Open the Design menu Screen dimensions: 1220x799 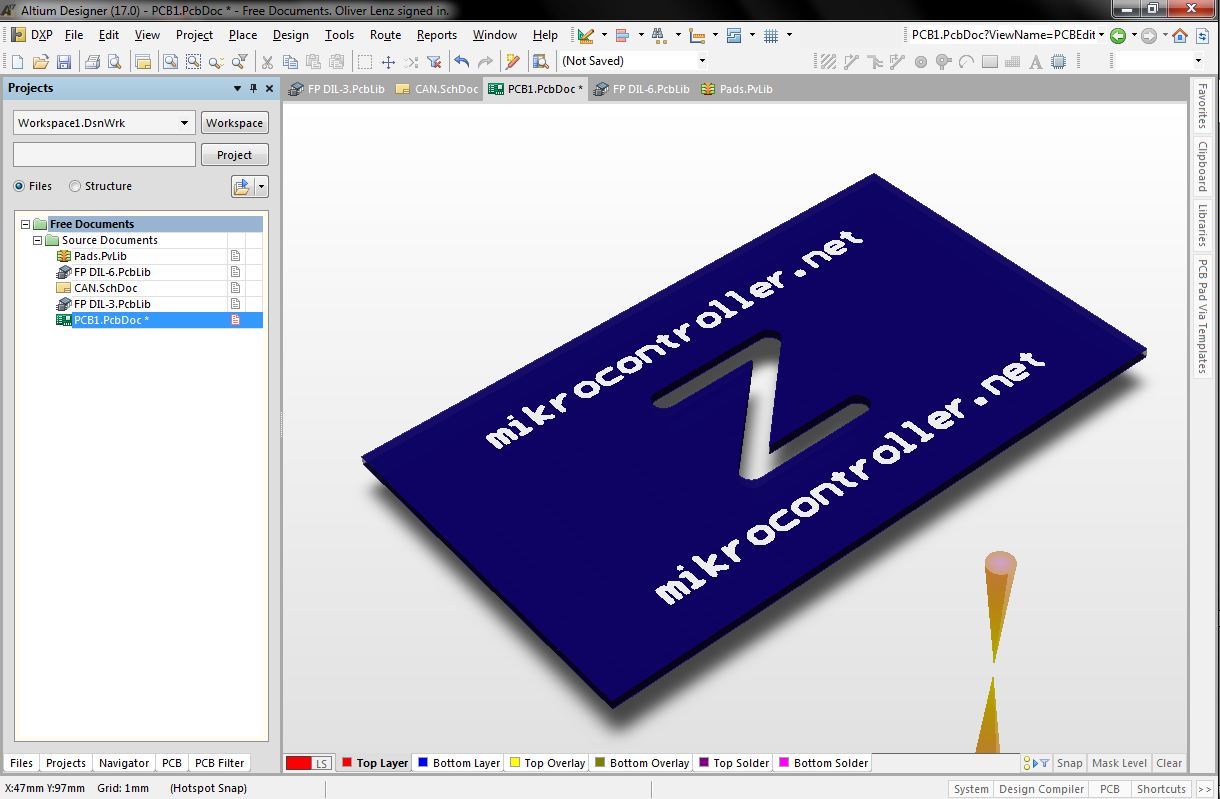pyautogui.click(x=291, y=35)
